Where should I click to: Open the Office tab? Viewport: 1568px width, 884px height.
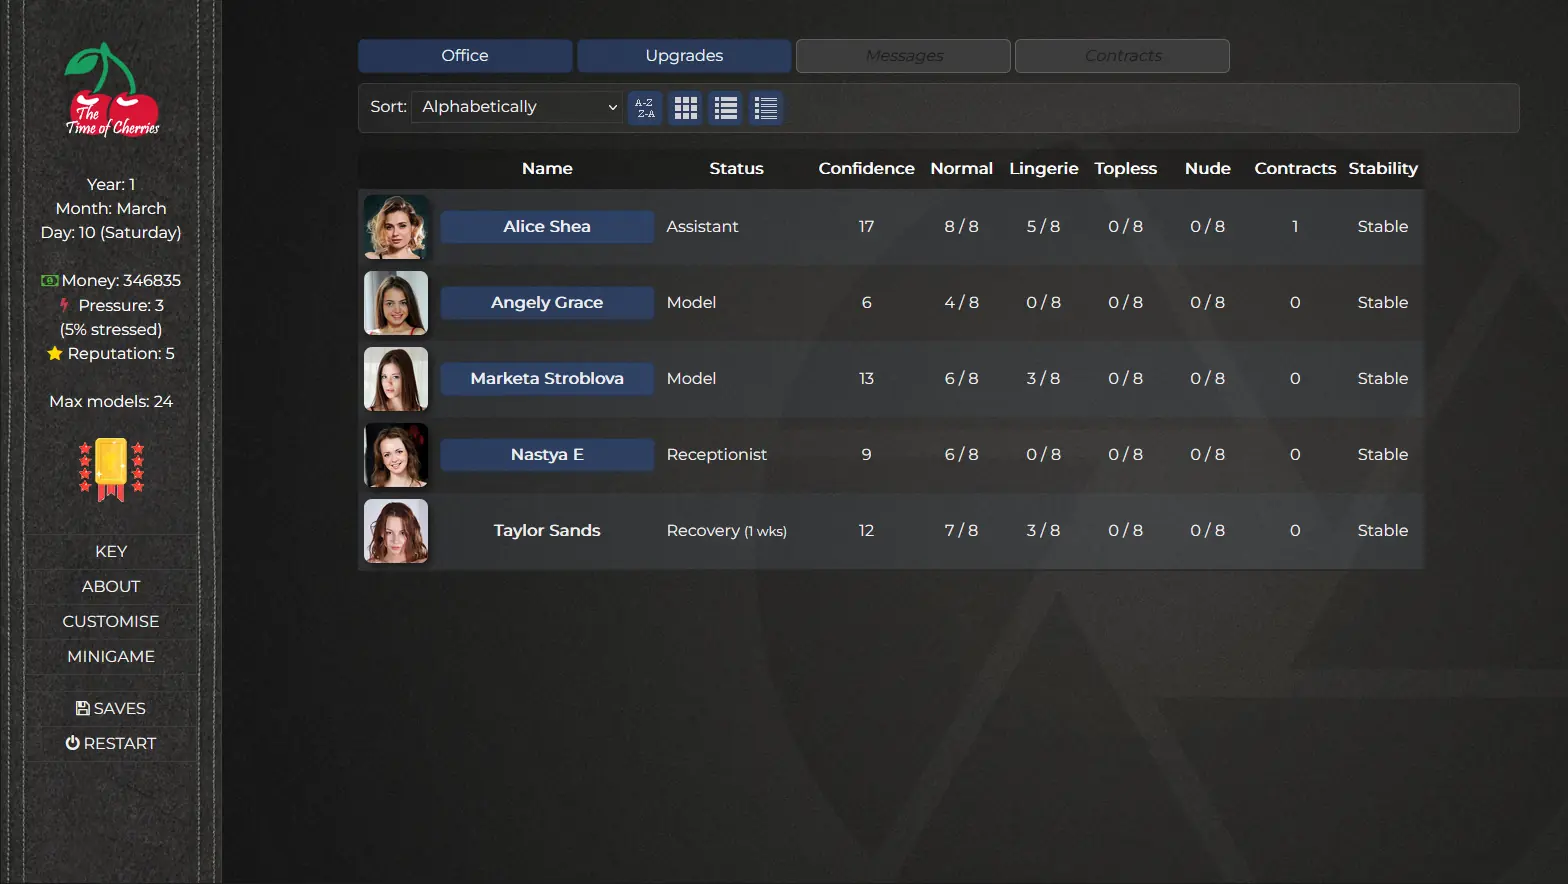pos(465,56)
